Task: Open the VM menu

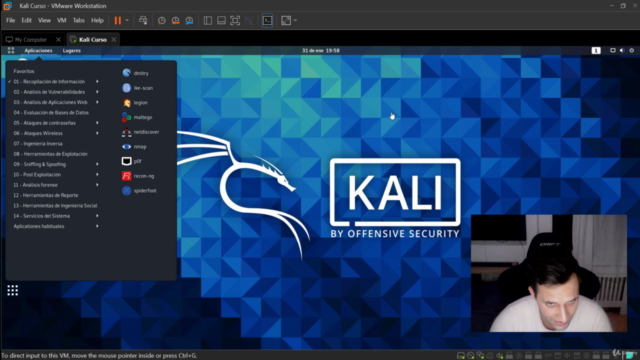Action: (x=62, y=20)
